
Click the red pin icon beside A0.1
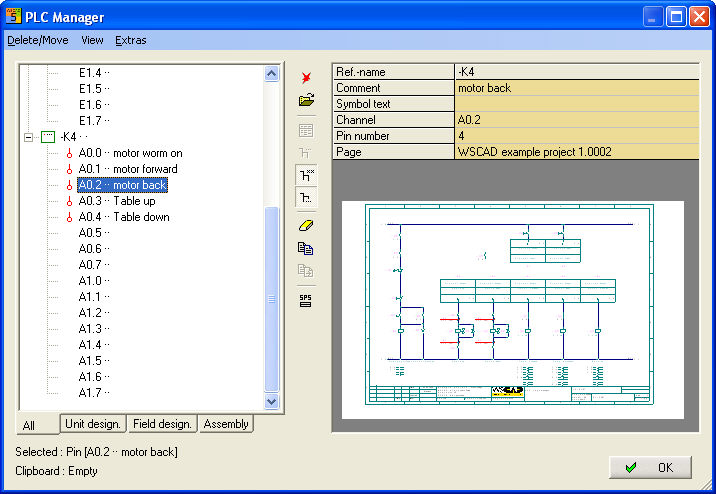[69, 169]
